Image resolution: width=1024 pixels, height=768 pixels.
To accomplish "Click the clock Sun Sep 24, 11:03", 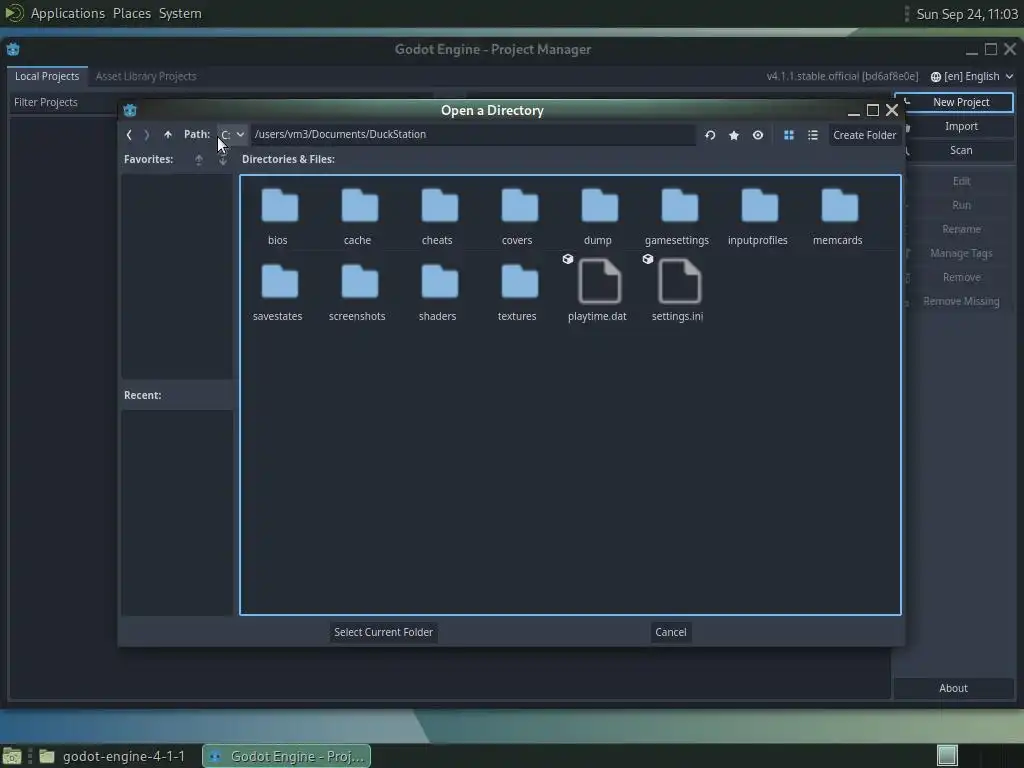I will click(967, 14).
